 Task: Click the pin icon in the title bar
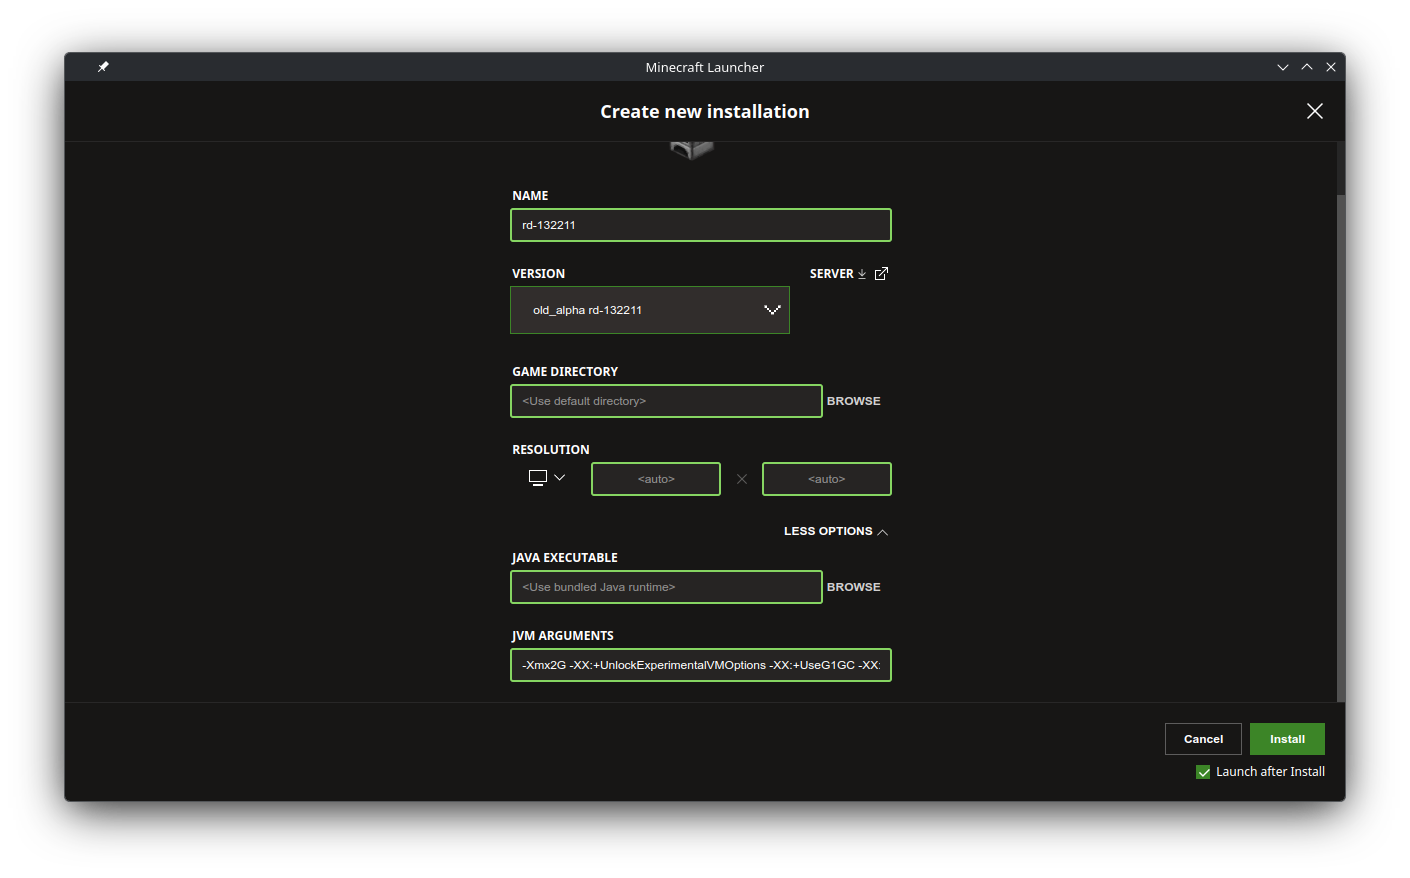(x=103, y=67)
